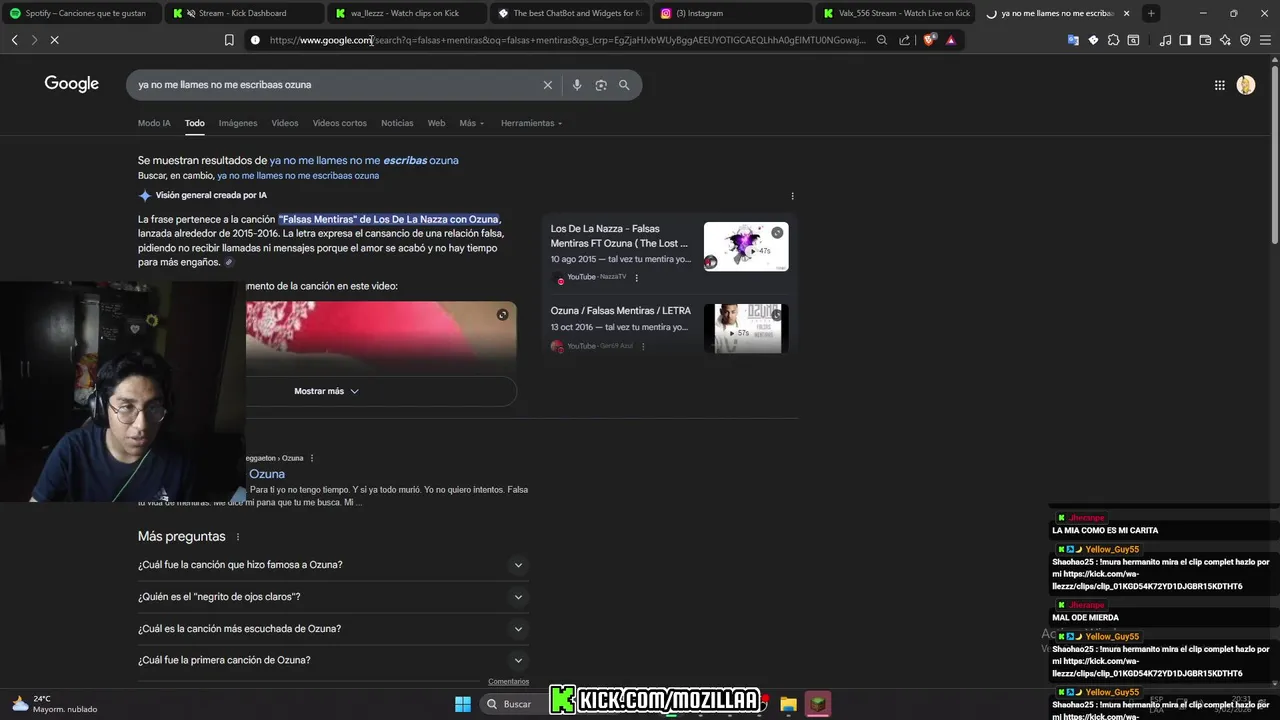Open new browser tab
Screen dimensions: 1280x720
tap(1151, 13)
